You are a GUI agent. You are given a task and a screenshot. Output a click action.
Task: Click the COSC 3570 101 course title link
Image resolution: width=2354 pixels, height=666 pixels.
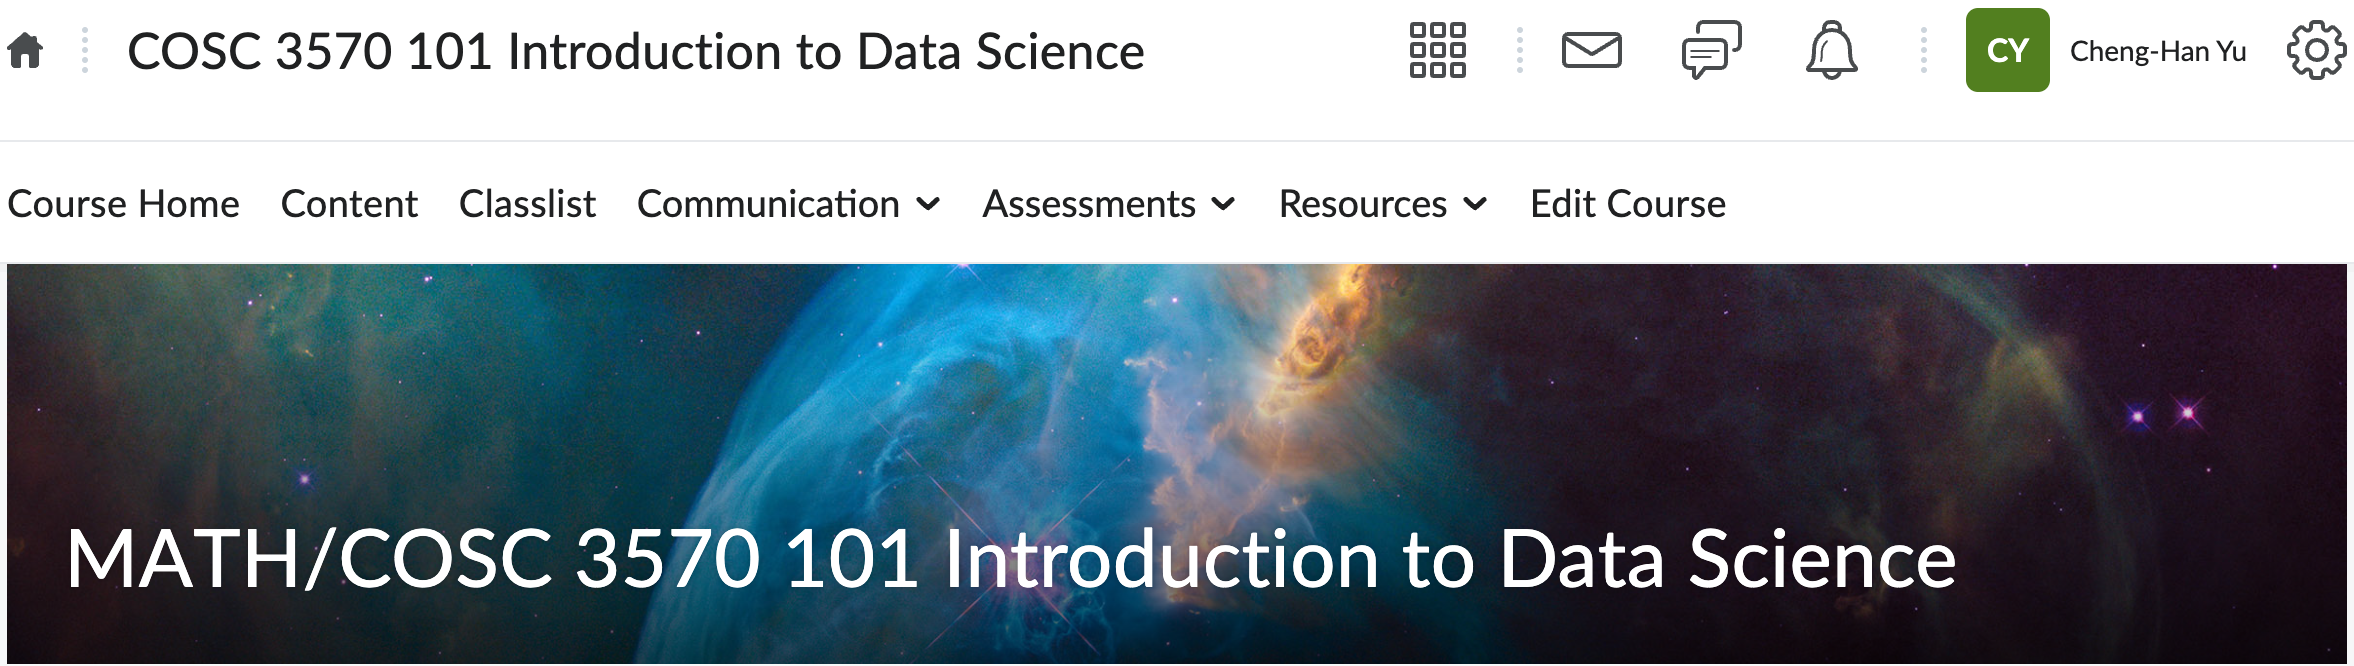(636, 51)
